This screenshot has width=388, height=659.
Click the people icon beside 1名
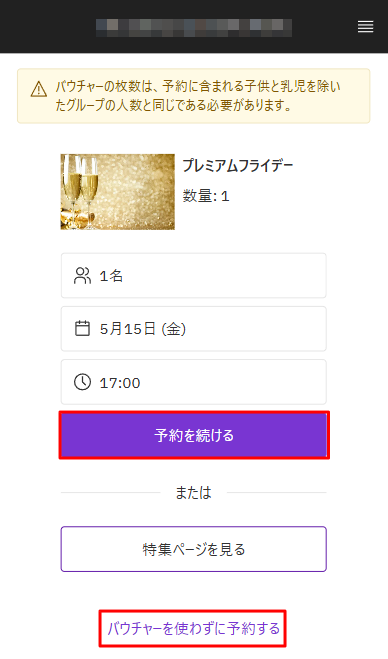coord(82,276)
